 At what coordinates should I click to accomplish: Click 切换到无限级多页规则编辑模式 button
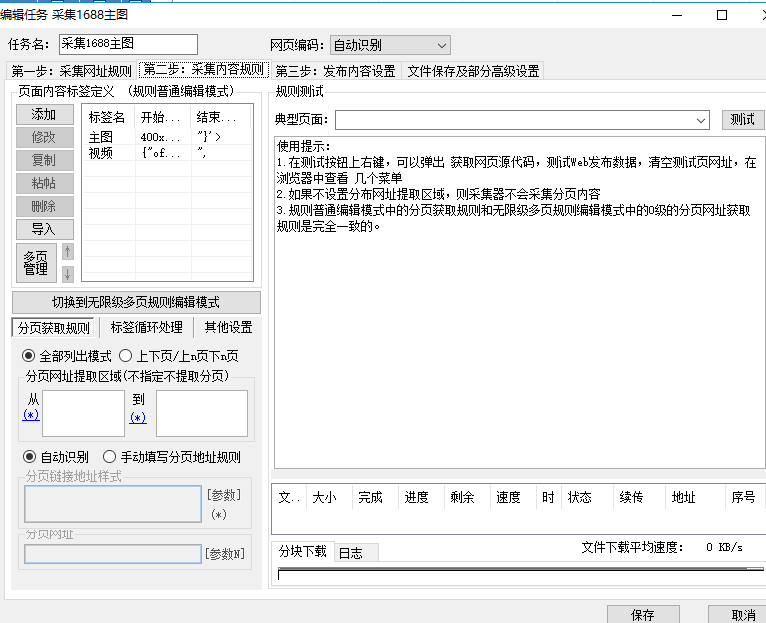click(x=136, y=302)
